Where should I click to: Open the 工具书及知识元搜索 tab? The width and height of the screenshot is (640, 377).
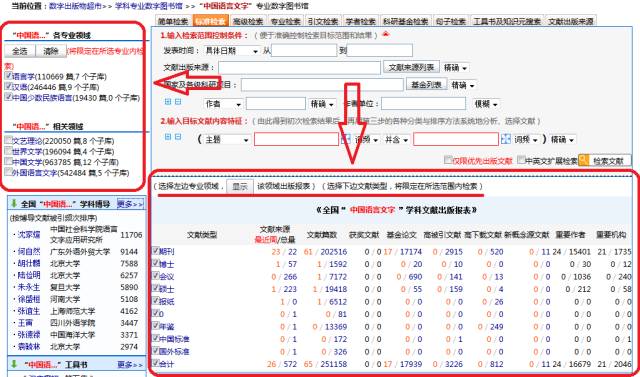[x=507, y=21]
